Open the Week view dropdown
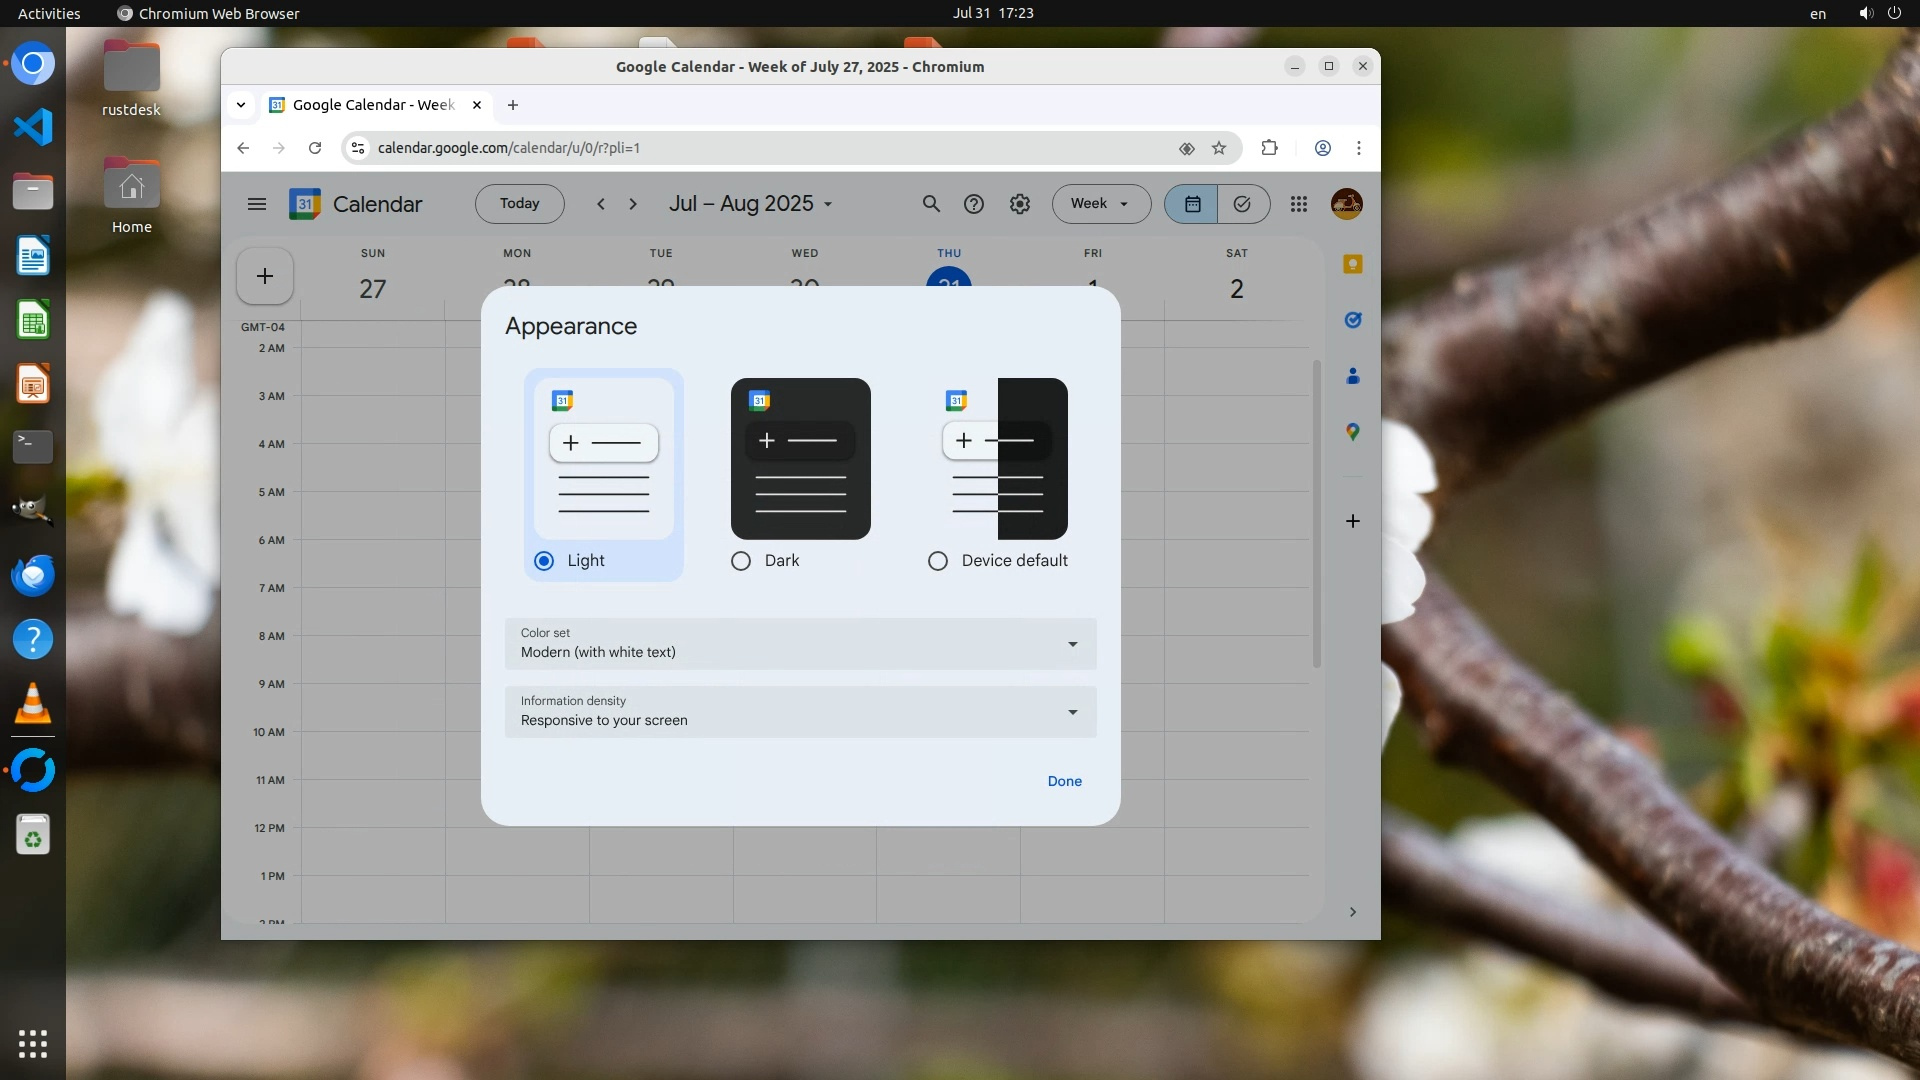1920x1080 pixels. [1100, 204]
